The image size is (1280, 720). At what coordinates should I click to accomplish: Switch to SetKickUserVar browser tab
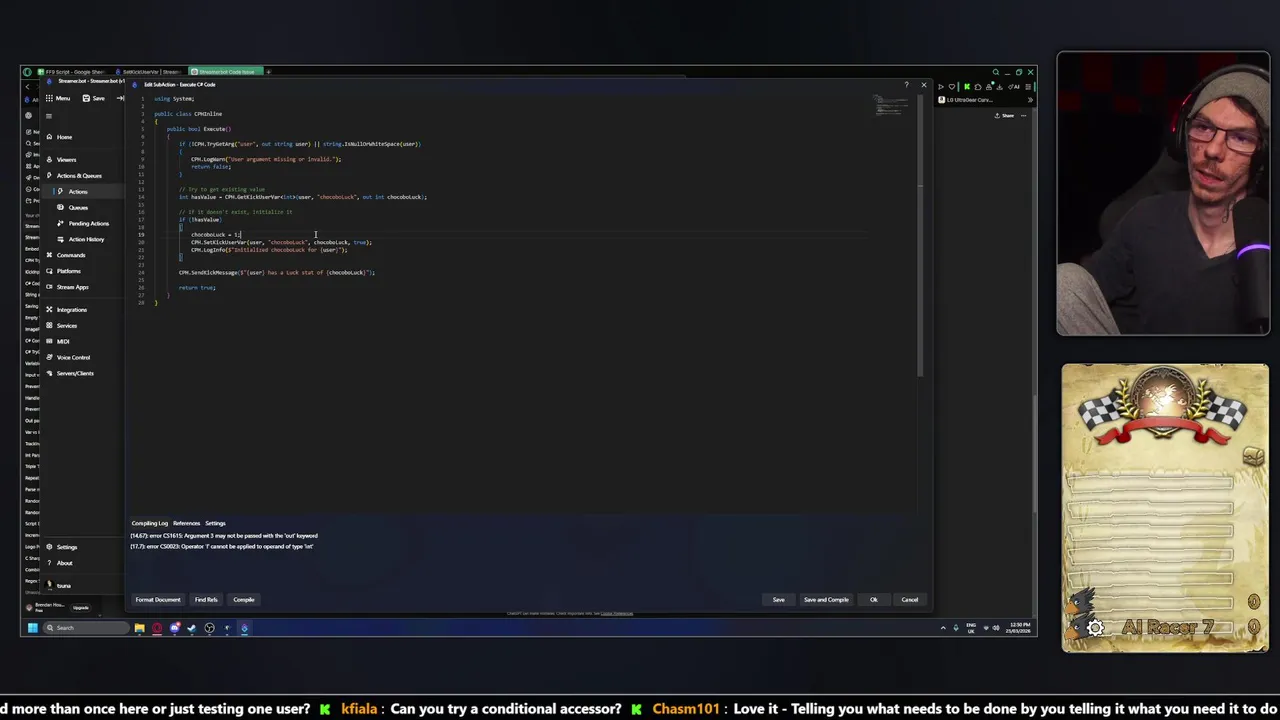point(148,72)
